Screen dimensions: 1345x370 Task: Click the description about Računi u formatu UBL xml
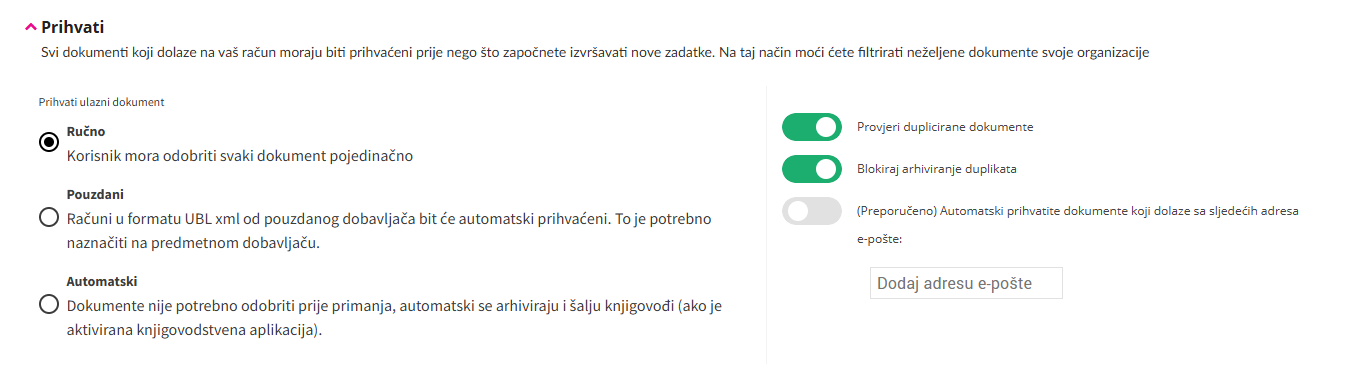389,230
